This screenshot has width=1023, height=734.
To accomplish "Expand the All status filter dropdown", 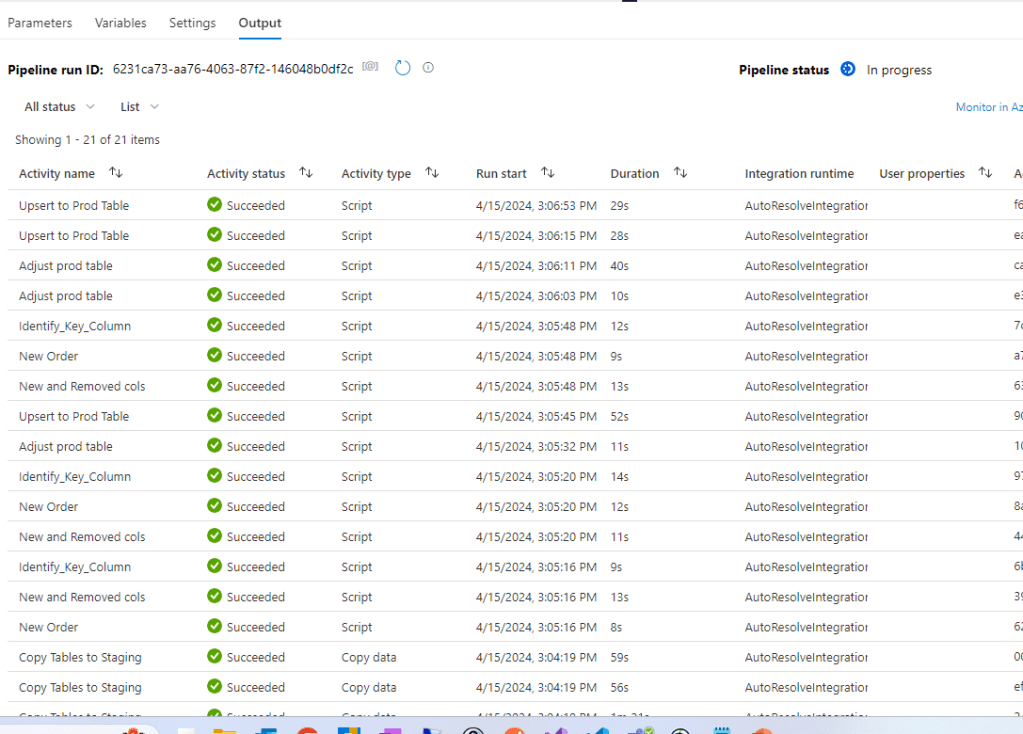I will 59,107.
